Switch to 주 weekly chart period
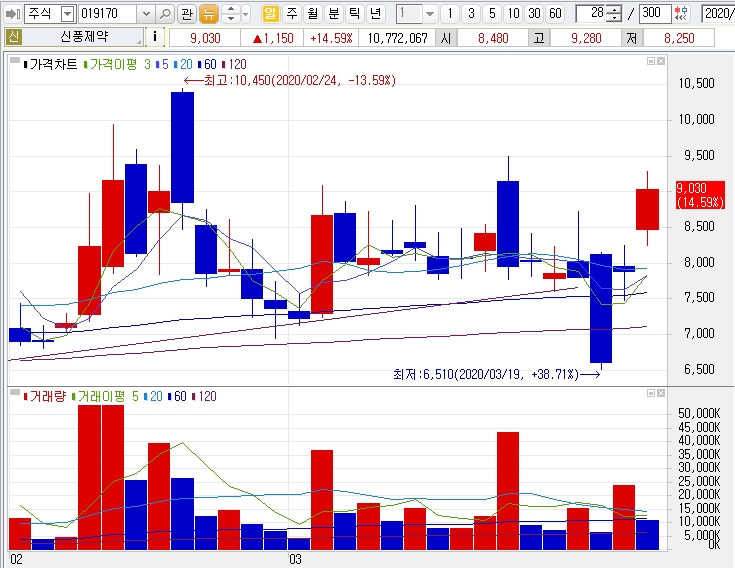This screenshot has width=735, height=568. [x=292, y=14]
